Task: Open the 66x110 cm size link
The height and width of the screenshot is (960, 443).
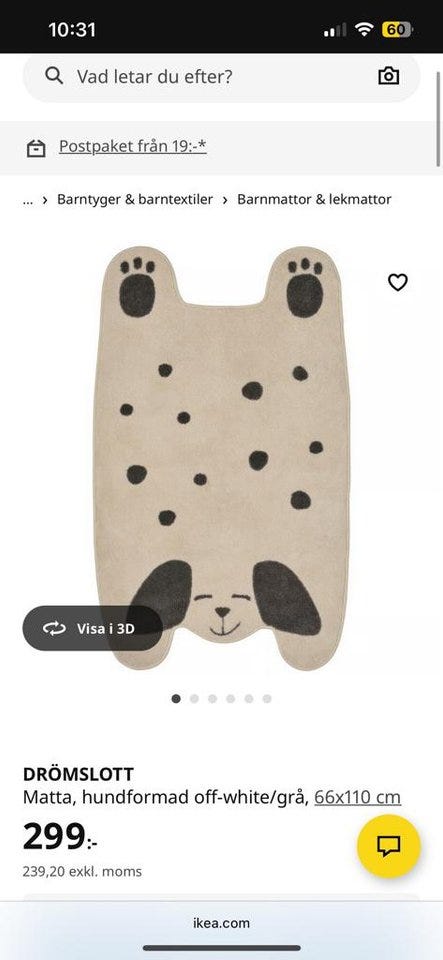Action: 358,797
